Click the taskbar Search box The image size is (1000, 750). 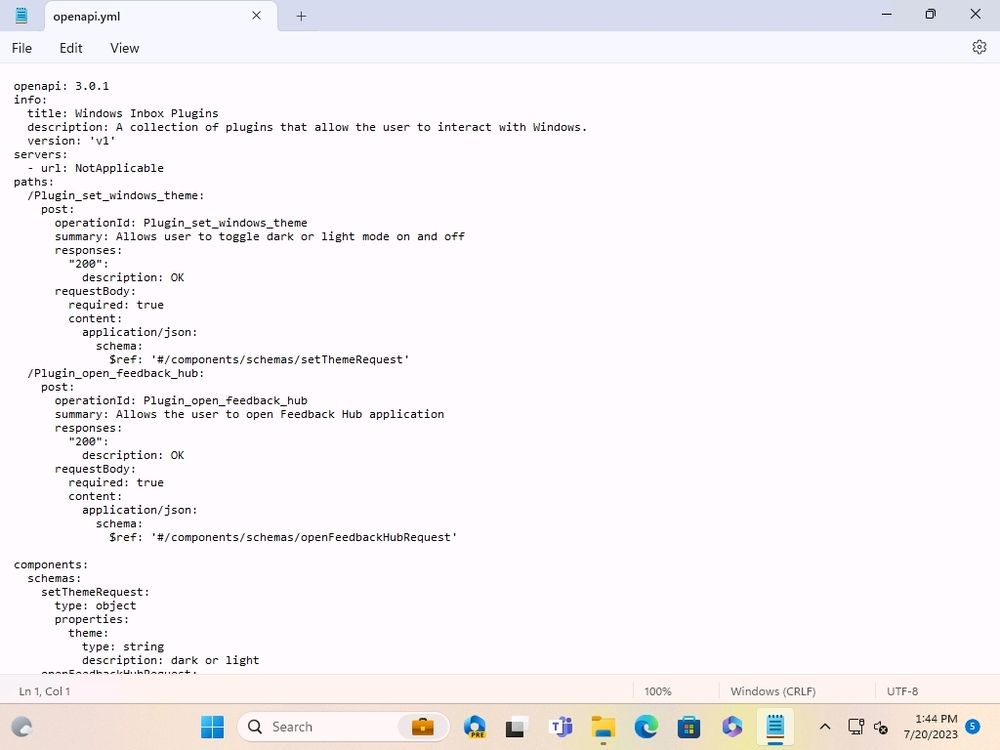343,726
